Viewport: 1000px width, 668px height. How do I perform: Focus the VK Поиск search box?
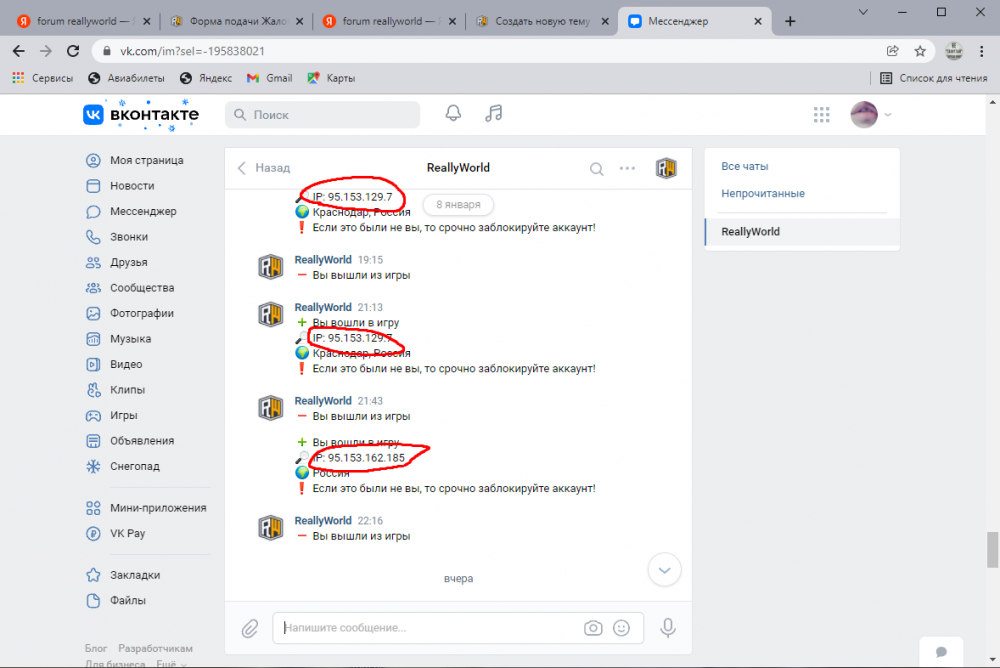click(323, 115)
